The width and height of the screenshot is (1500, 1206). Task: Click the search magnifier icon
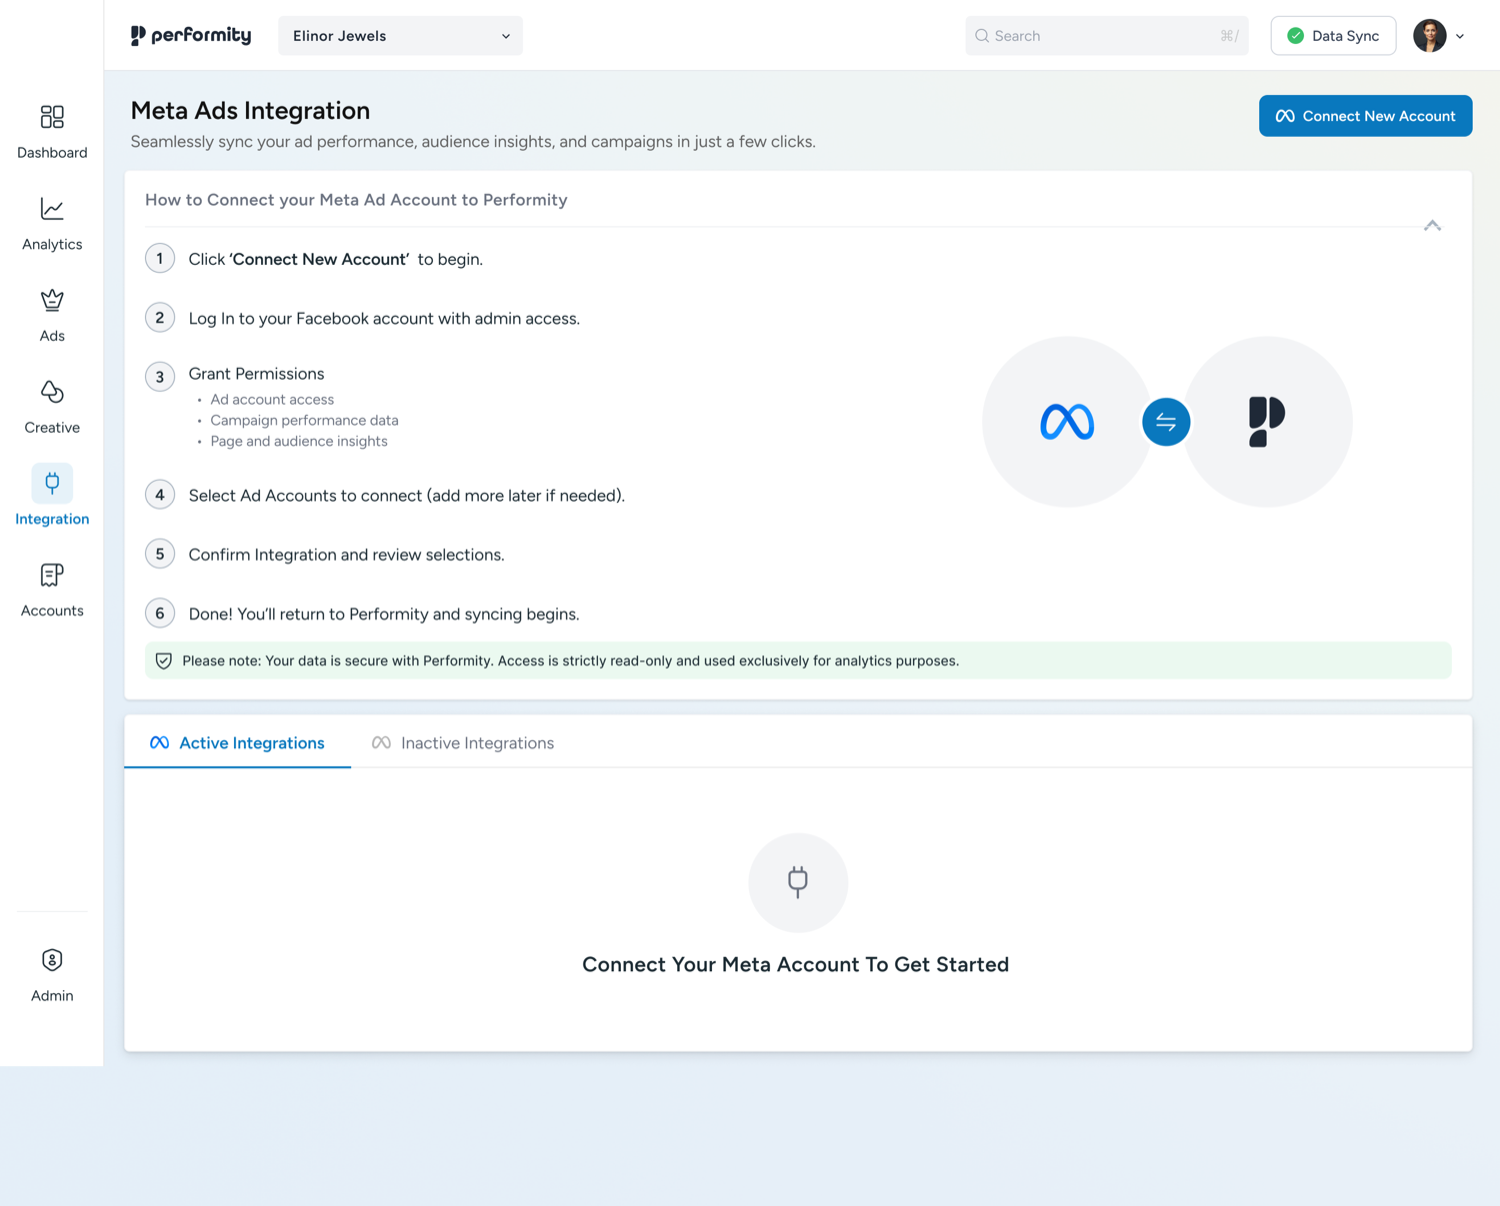[982, 36]
